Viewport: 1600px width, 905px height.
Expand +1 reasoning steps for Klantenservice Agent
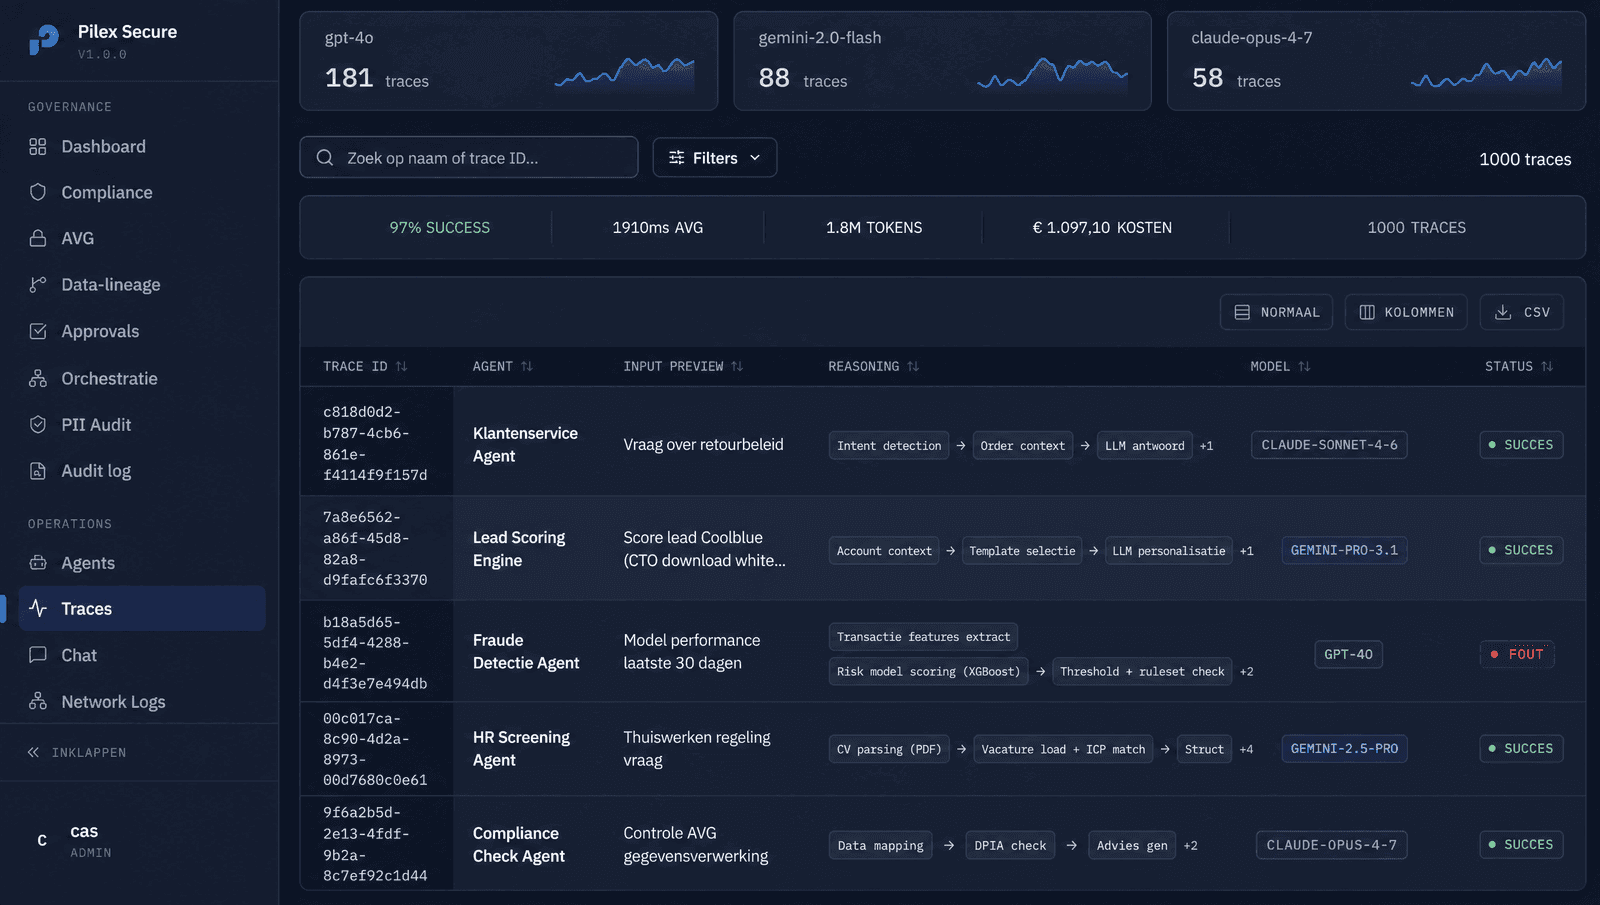(x=1206, y=446)
